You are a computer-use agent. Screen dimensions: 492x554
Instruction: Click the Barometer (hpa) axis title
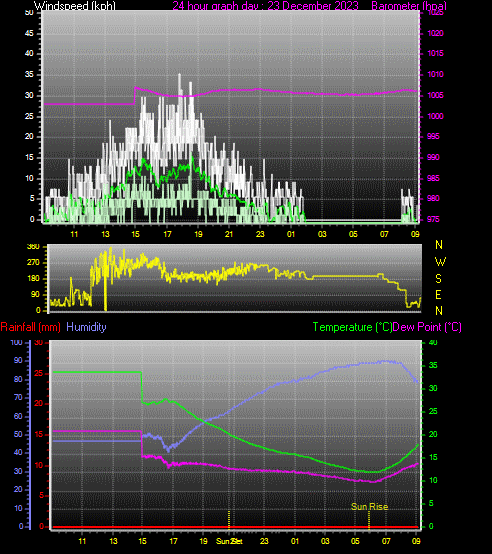(409, 6)
